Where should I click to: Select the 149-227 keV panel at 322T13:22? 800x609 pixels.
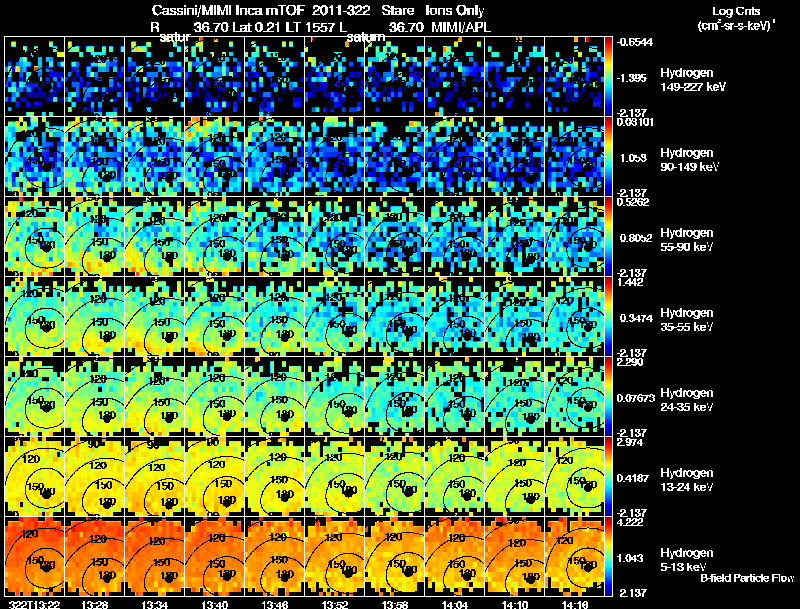click(x=35, y=77)
